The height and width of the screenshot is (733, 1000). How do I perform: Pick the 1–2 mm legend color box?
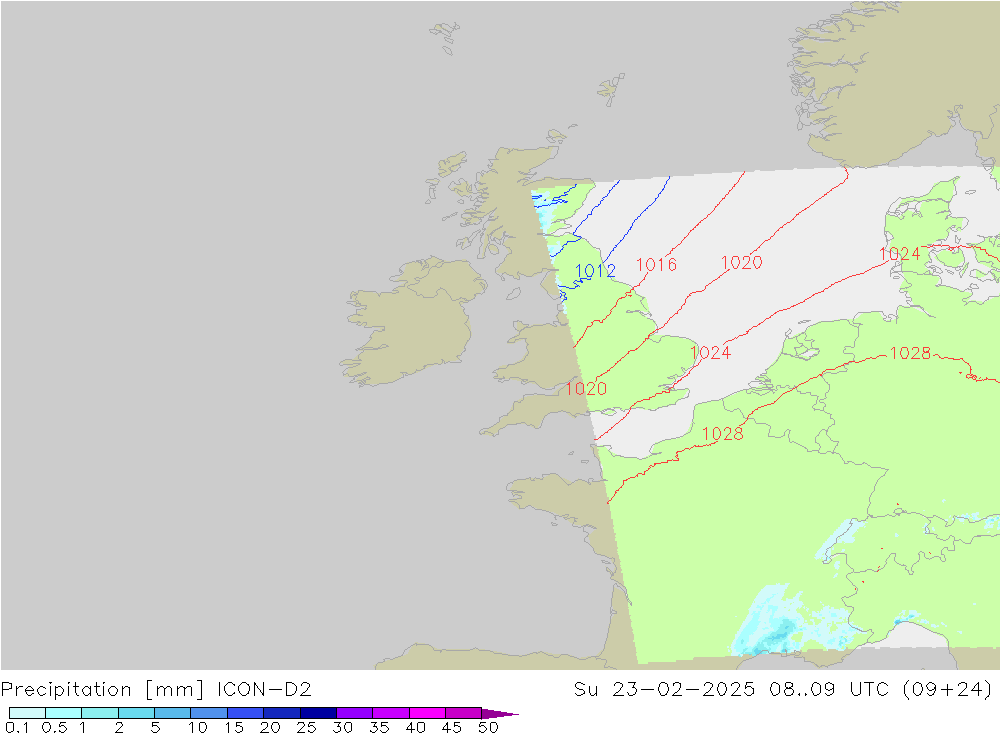tap(99, 713)
